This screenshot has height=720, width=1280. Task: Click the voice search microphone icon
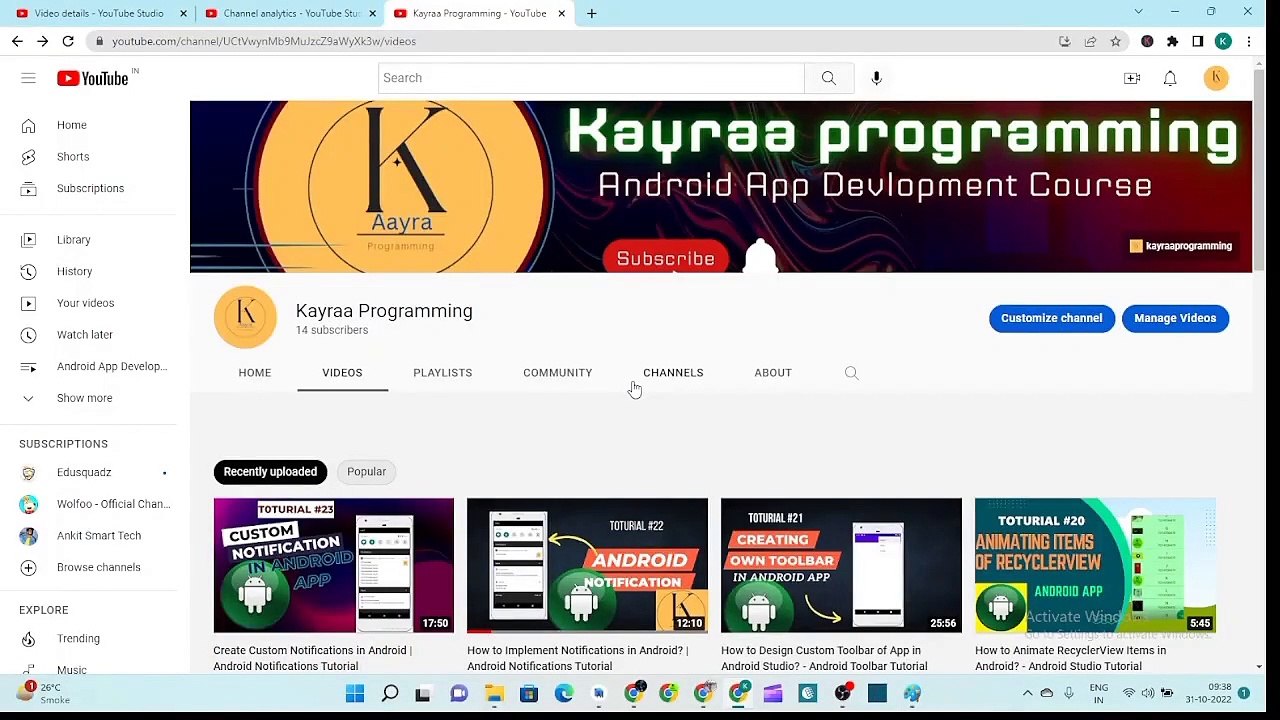[876, 78]
